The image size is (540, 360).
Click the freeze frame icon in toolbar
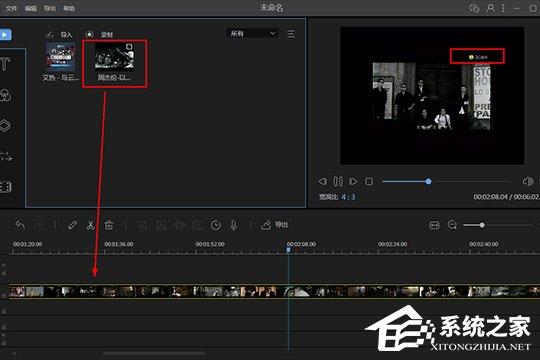pos(197,225)
